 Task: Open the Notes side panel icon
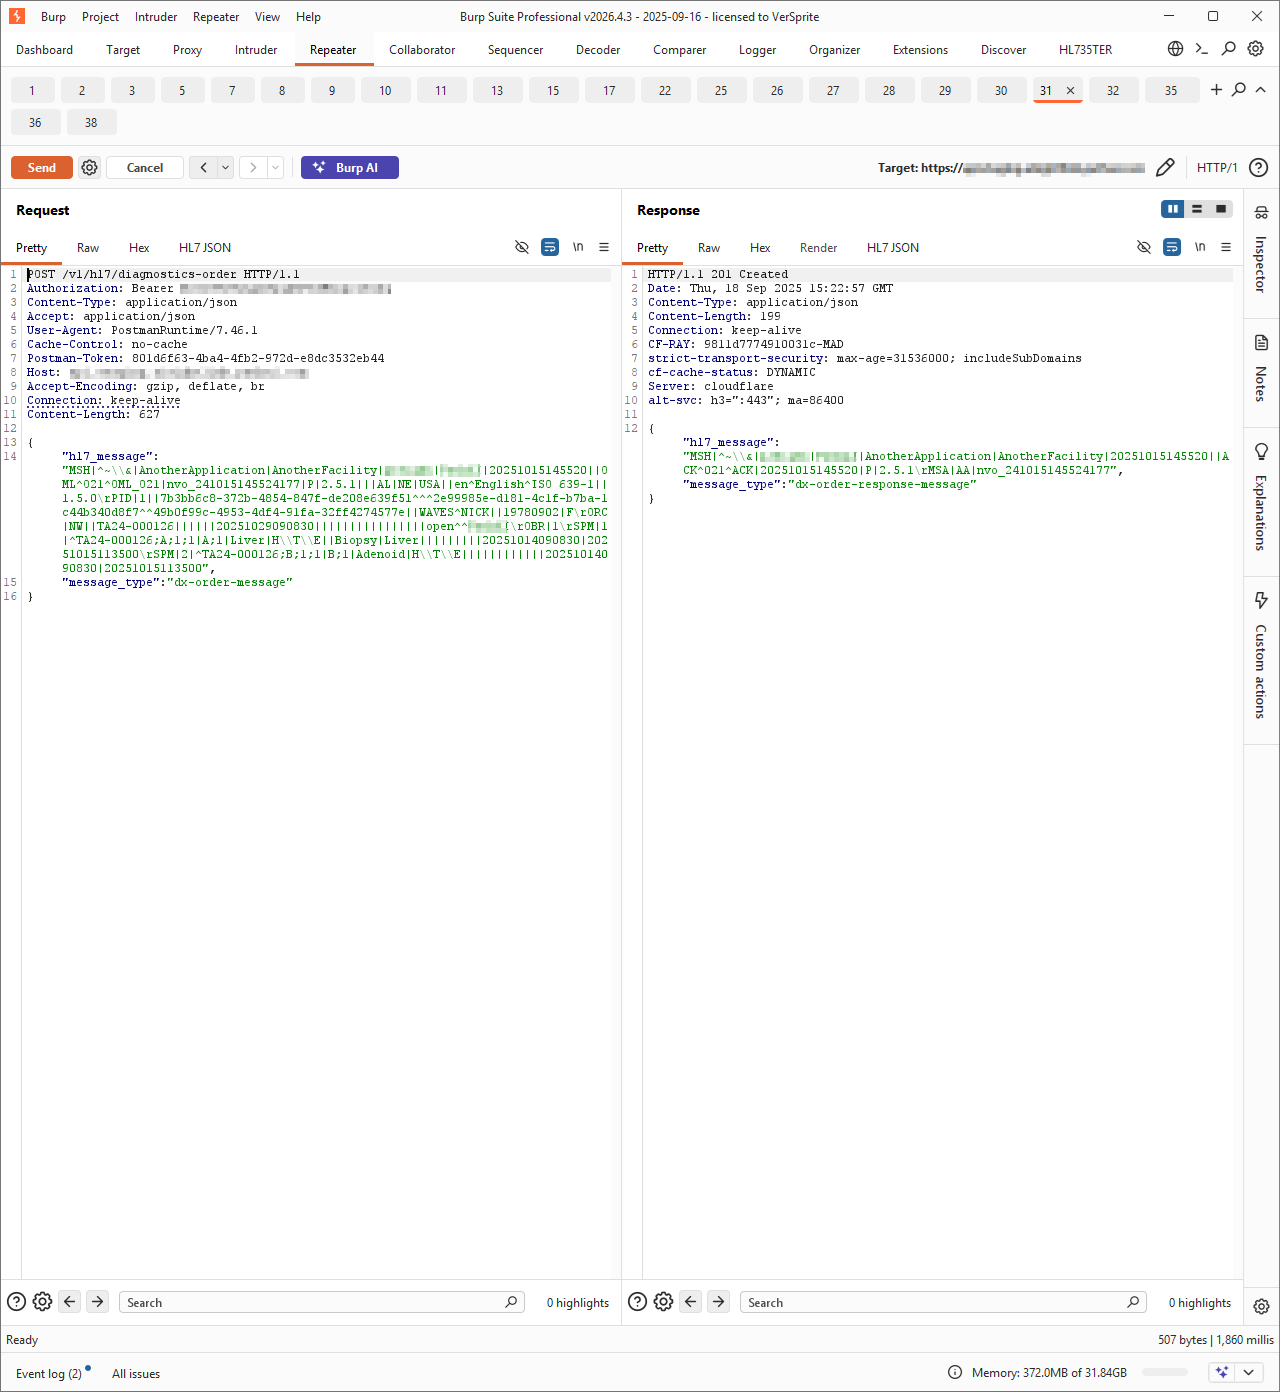(x=1261, y=343)
